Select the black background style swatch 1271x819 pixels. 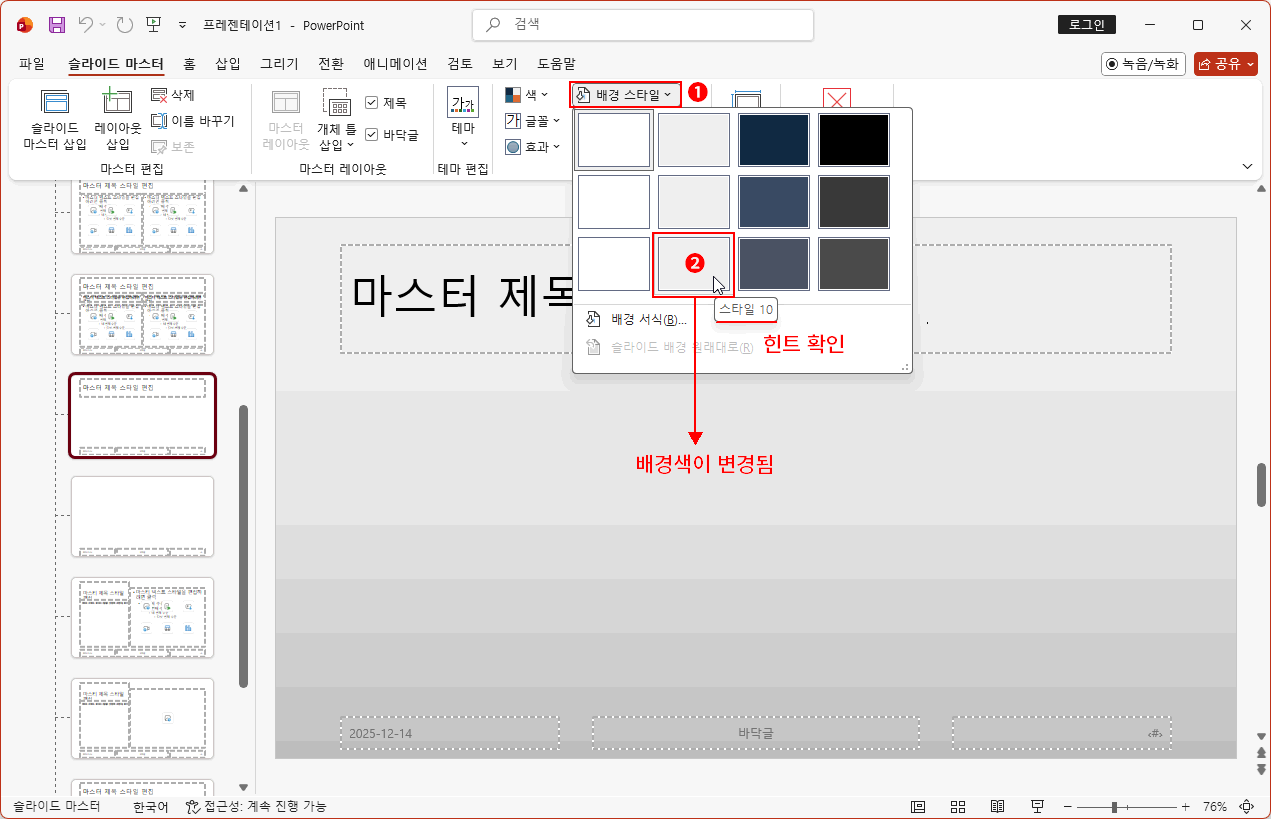tap(853, 140)
